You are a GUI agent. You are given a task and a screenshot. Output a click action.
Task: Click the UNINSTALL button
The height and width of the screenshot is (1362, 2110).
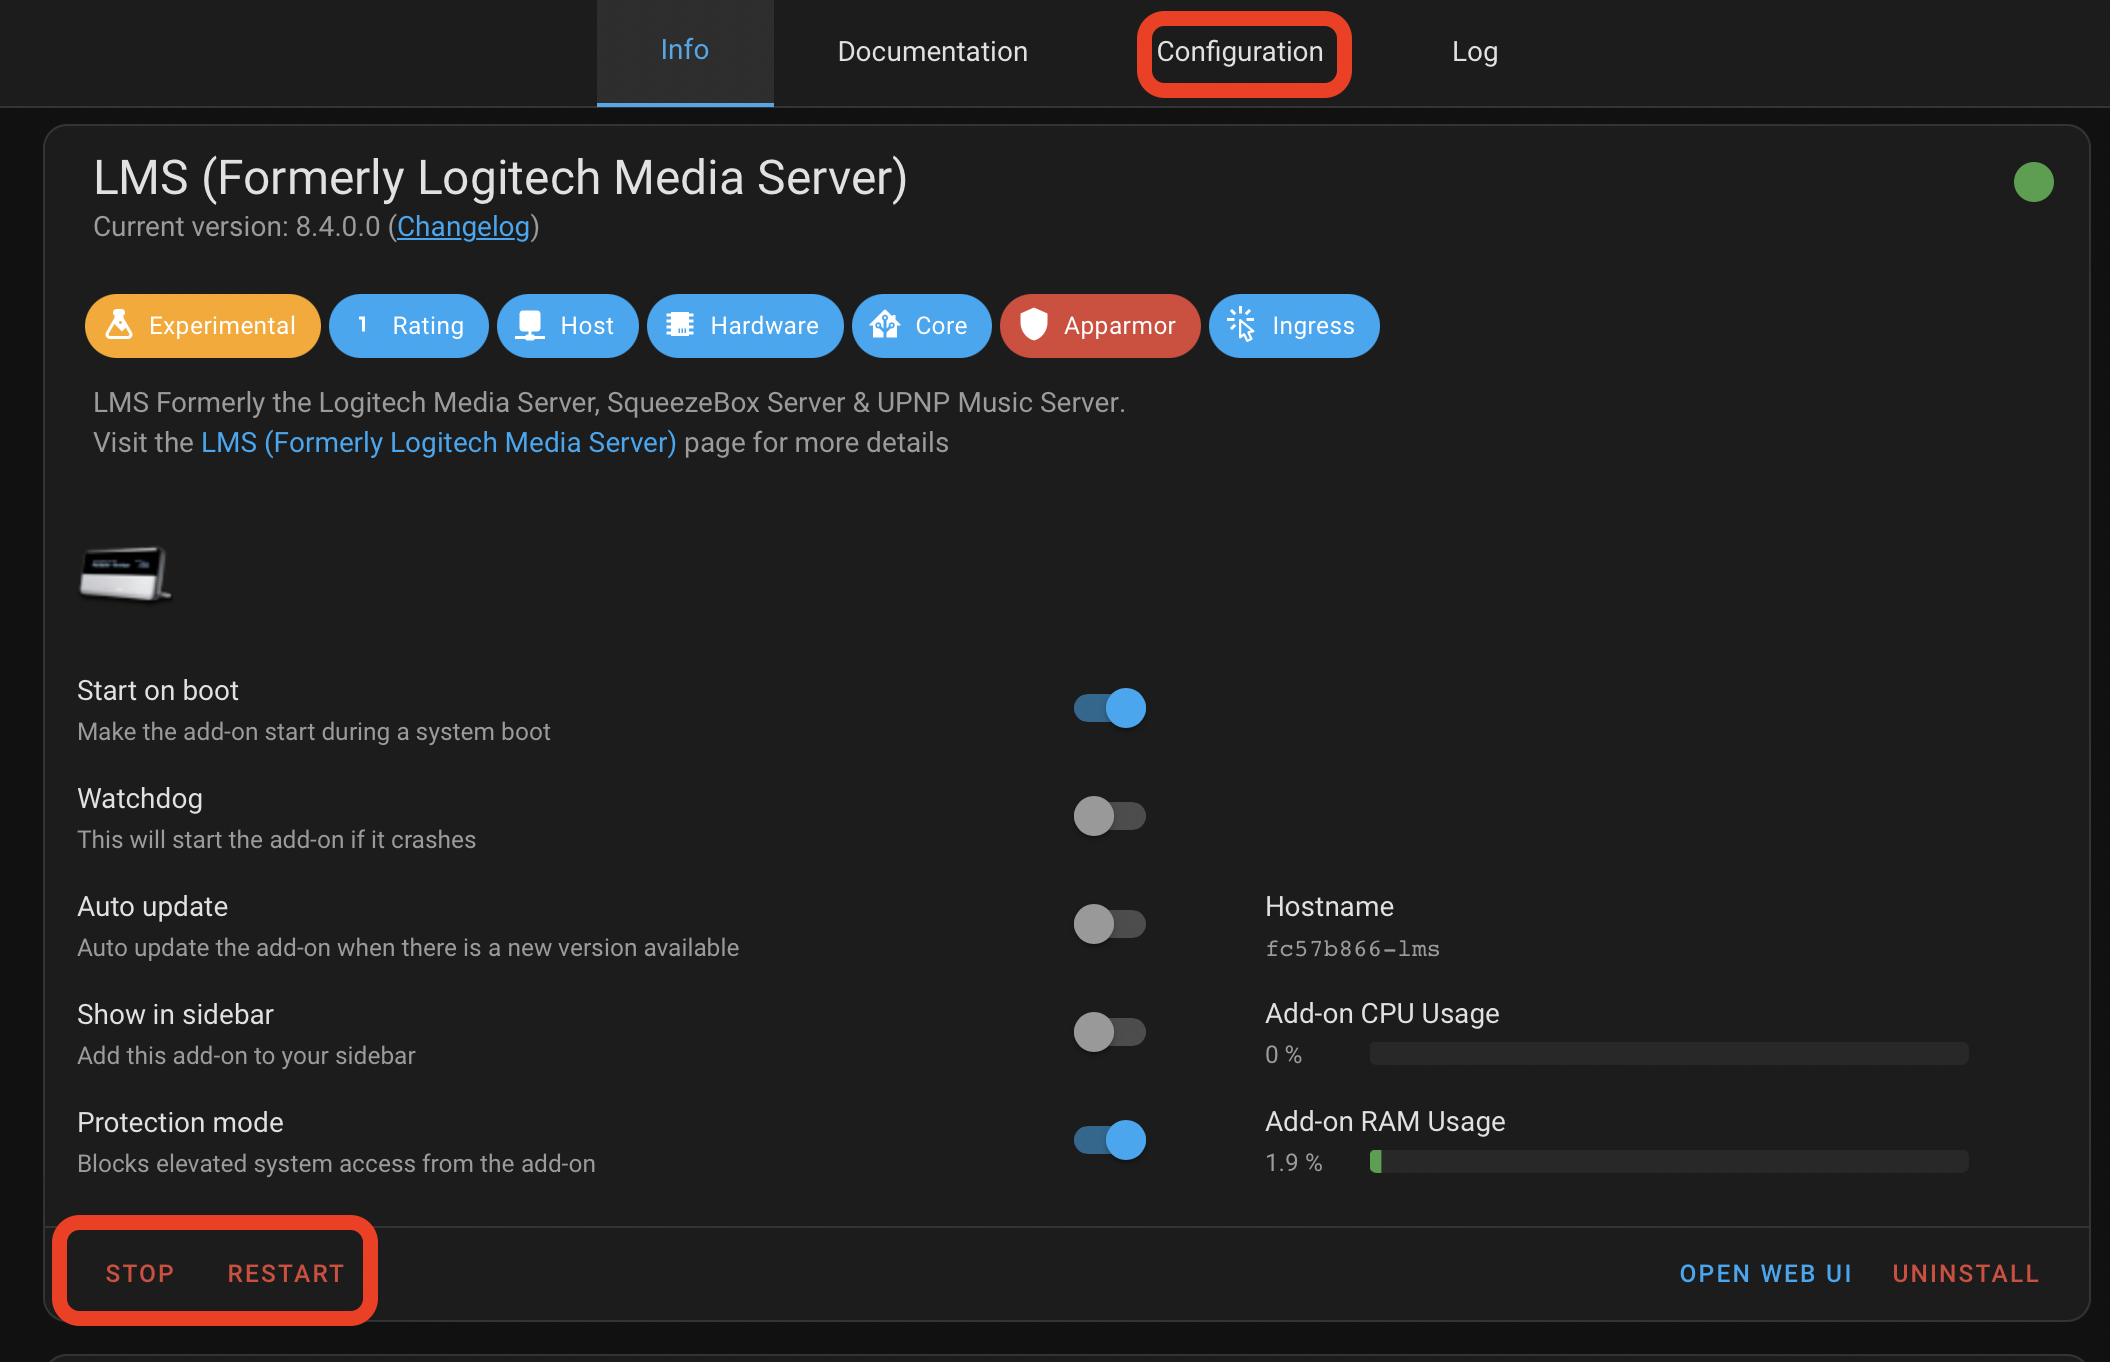tap(1965, 1273)
